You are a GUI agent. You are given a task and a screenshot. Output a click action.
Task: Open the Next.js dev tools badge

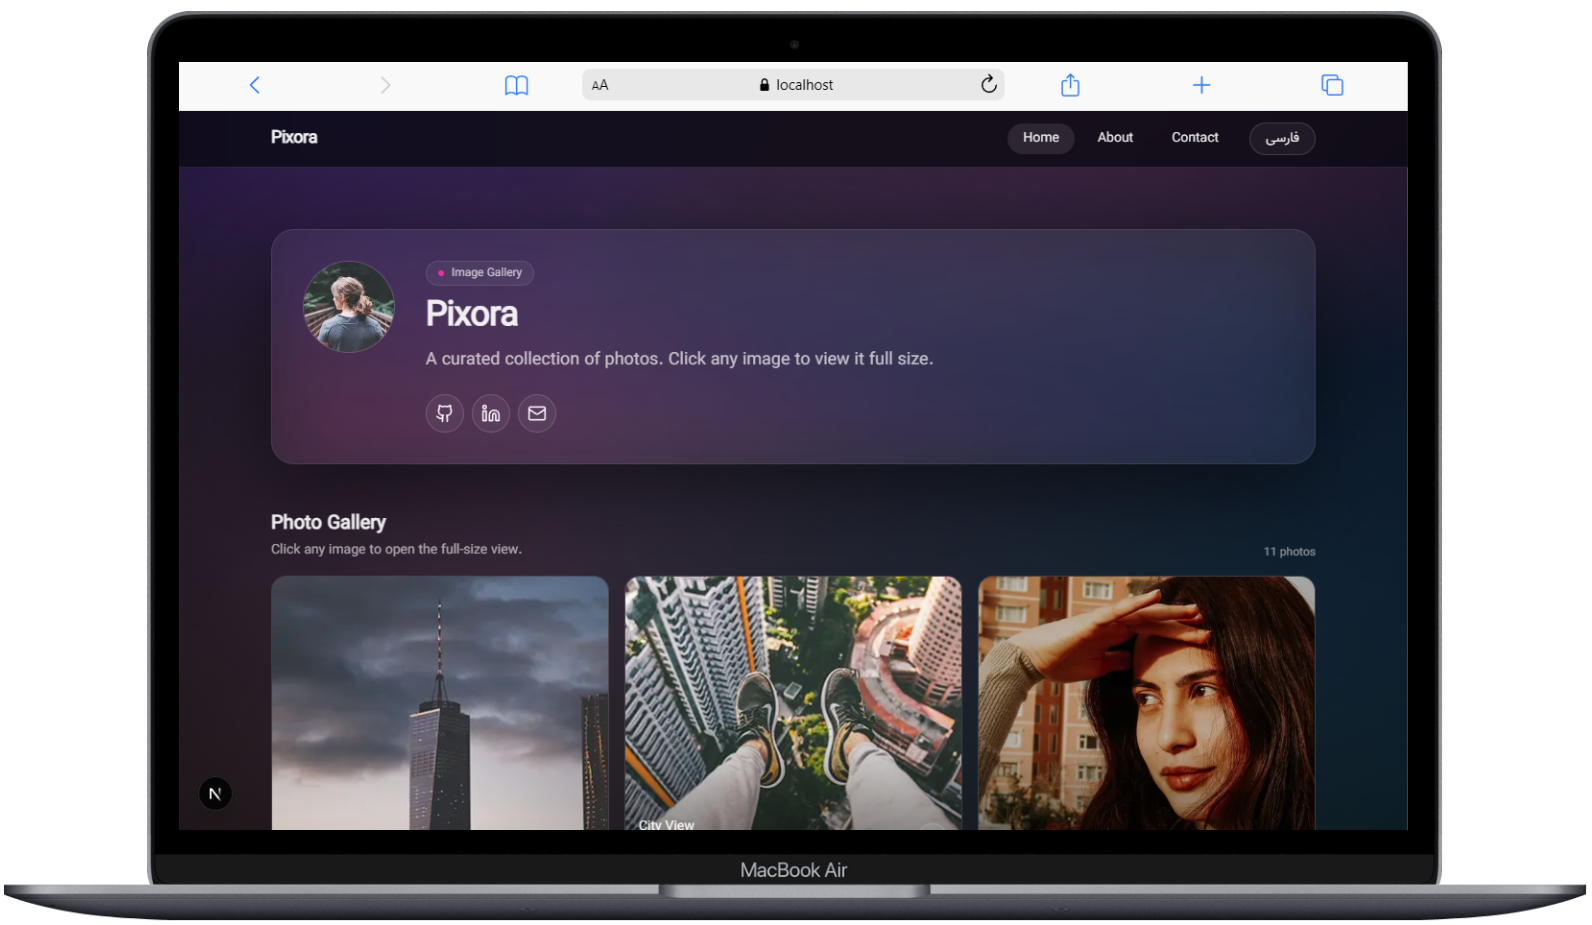pyautogui.click(x=215, y=794)
